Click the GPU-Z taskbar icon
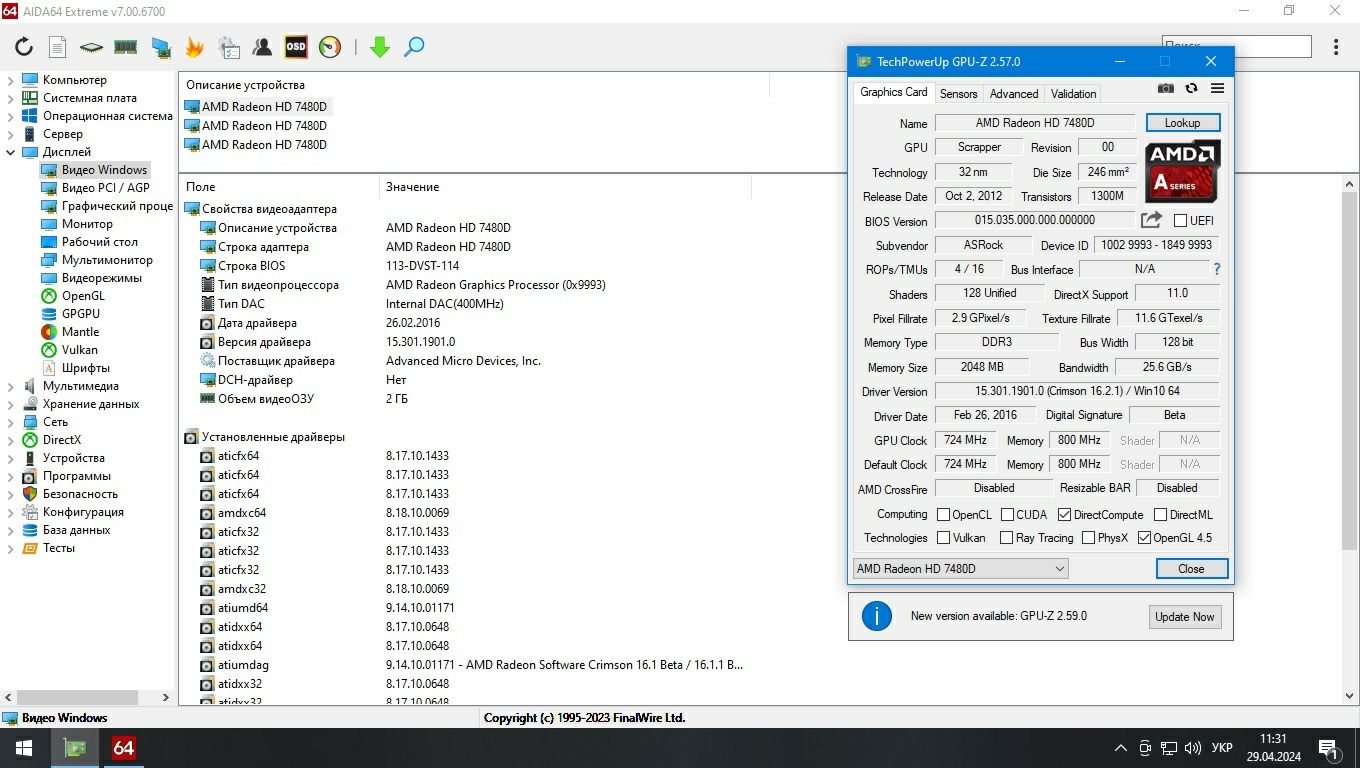 coord(75,748)
